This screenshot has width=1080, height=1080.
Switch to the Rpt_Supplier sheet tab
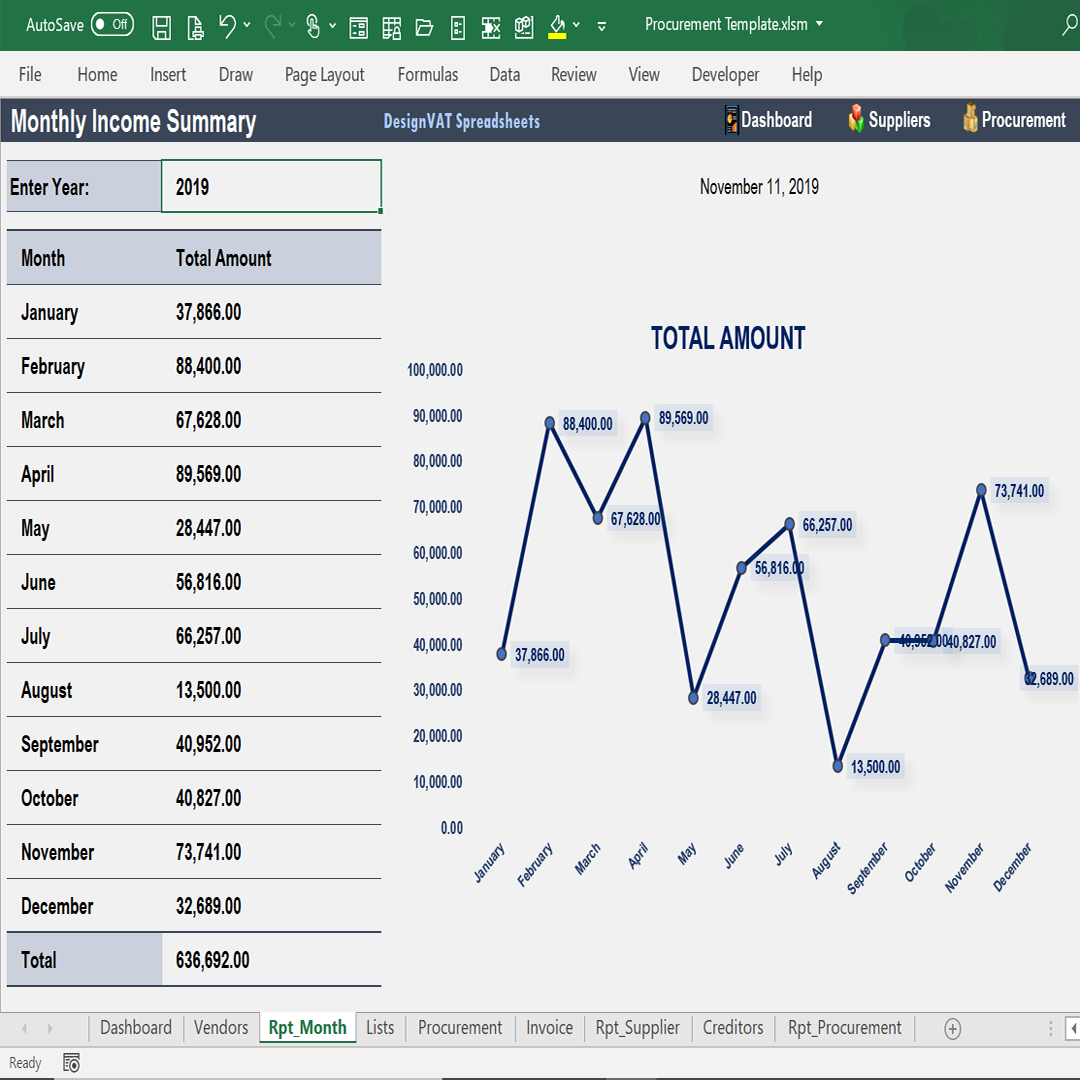(x=637, y=1027)
